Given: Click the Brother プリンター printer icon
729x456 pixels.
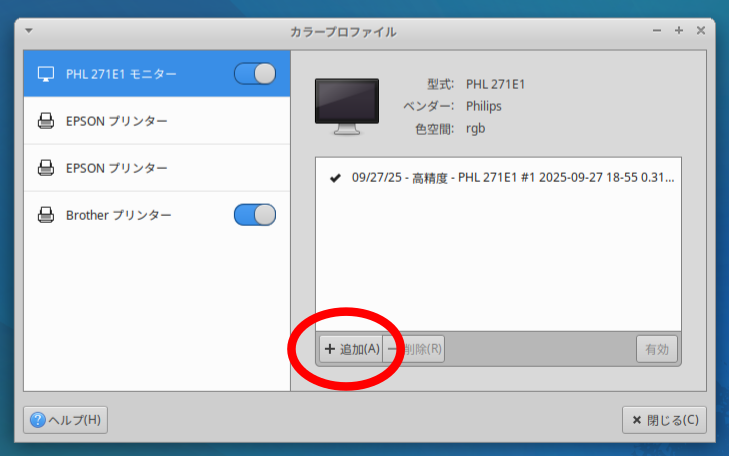Looking at the screenshot, I should tap(45, 215).
